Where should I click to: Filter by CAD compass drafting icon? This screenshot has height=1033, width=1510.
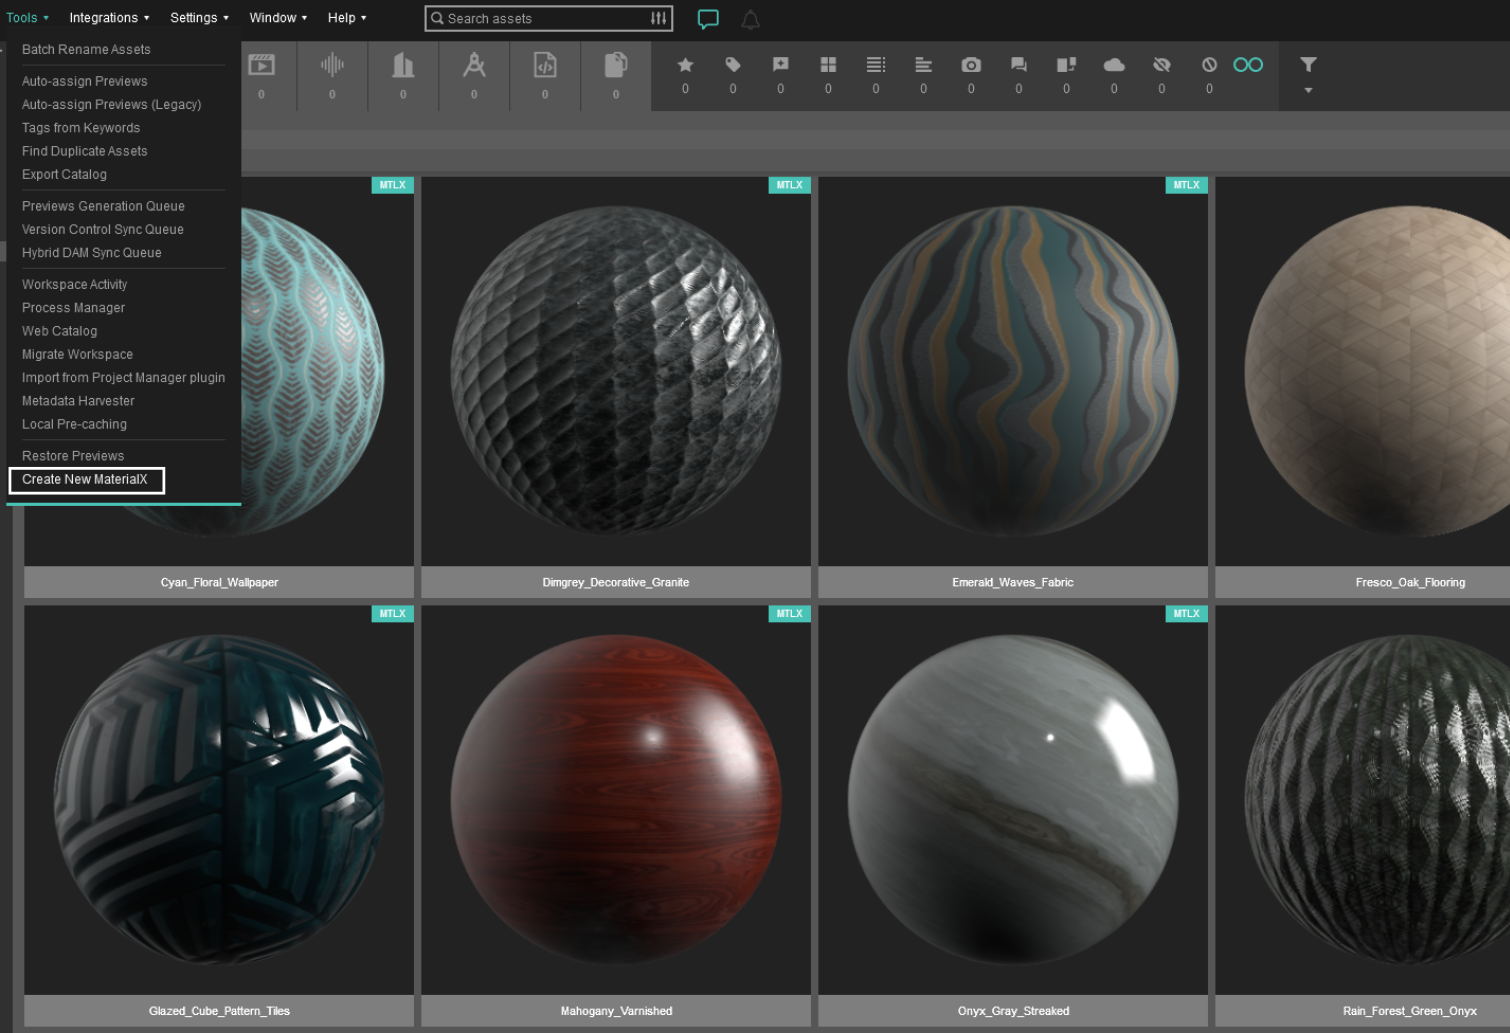474,65
